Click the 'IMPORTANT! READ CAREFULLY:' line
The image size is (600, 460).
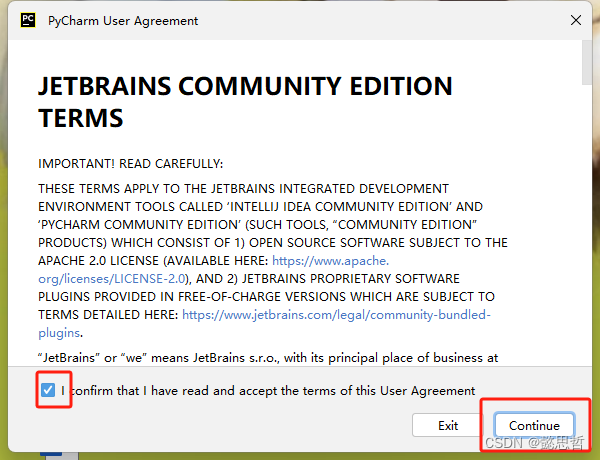130,164
